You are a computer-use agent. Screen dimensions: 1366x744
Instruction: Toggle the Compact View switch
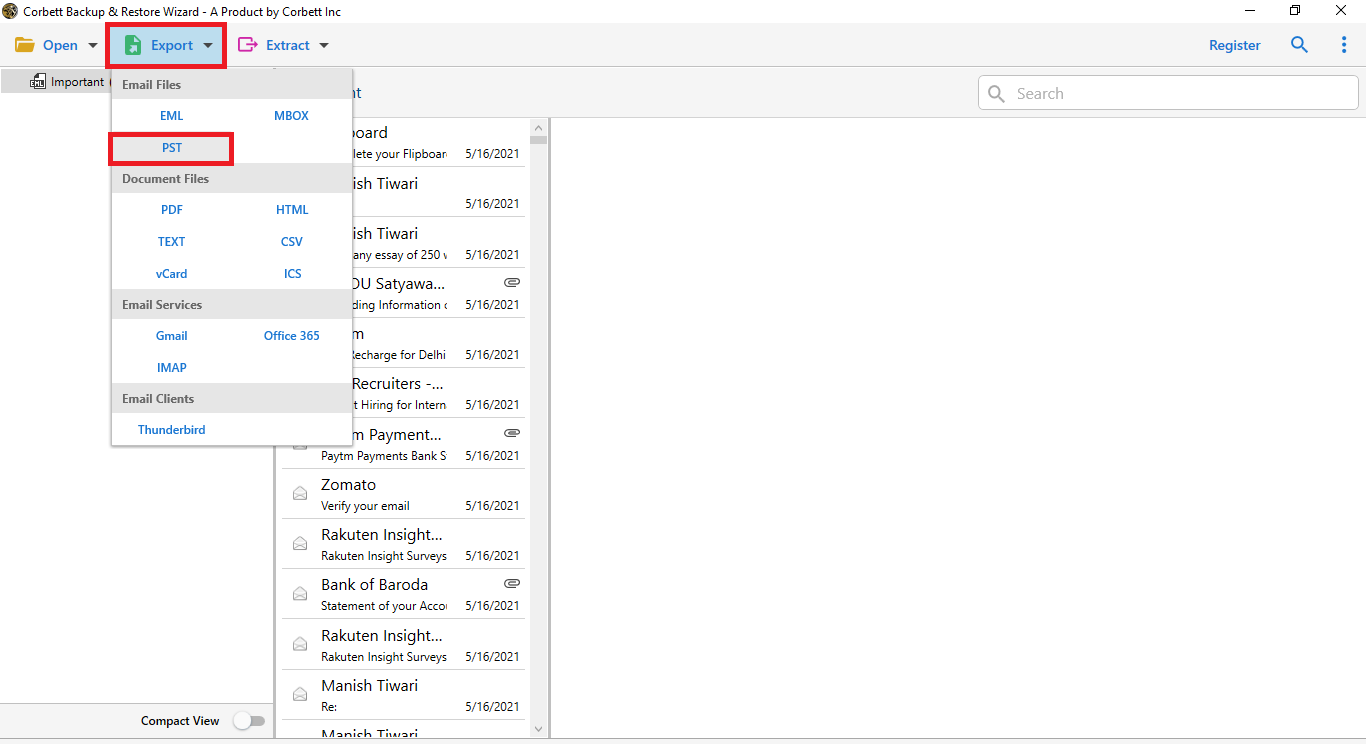pyautogui.click(x=249, y=720)
